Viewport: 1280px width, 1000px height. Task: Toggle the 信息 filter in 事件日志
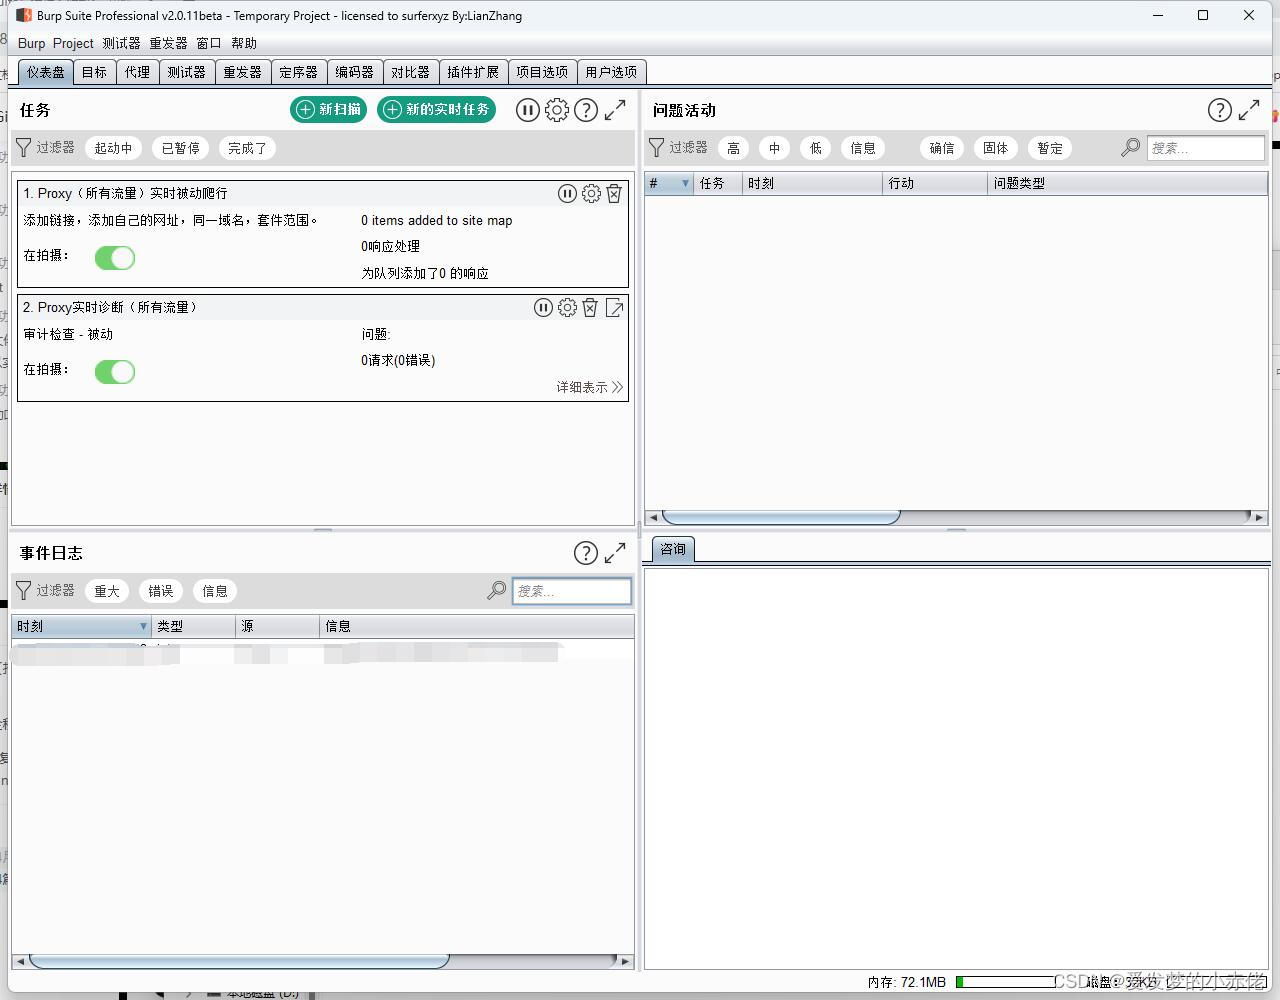215,591
